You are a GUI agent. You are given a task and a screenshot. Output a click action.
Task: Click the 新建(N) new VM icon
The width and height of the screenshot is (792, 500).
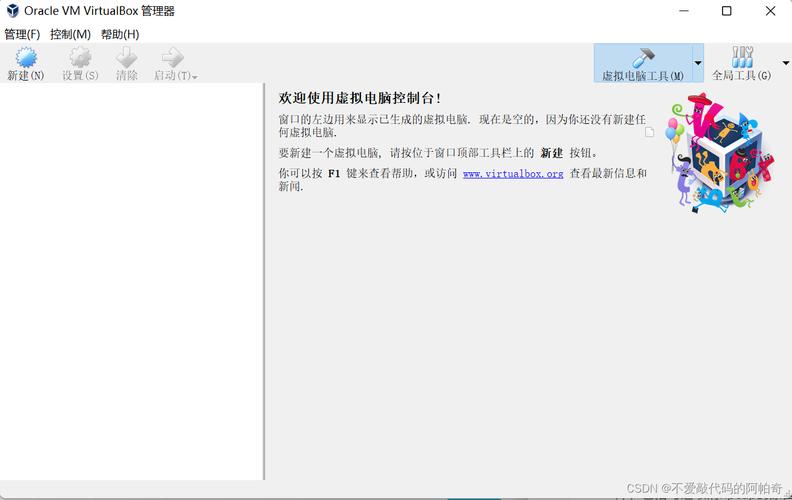tap(26, 58)
